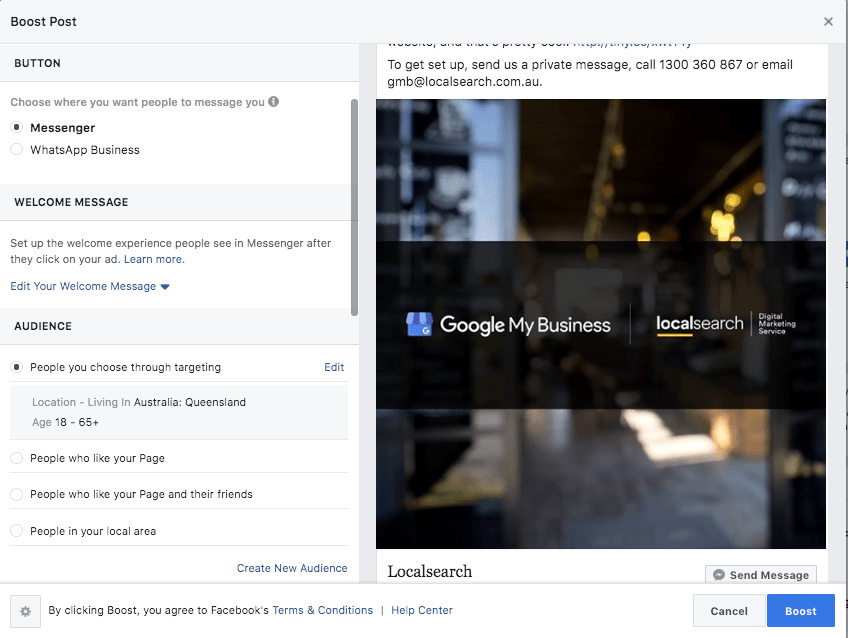Open Facebook's Terms & Conditions
The image size is (848, 638).
coord(322,610)
